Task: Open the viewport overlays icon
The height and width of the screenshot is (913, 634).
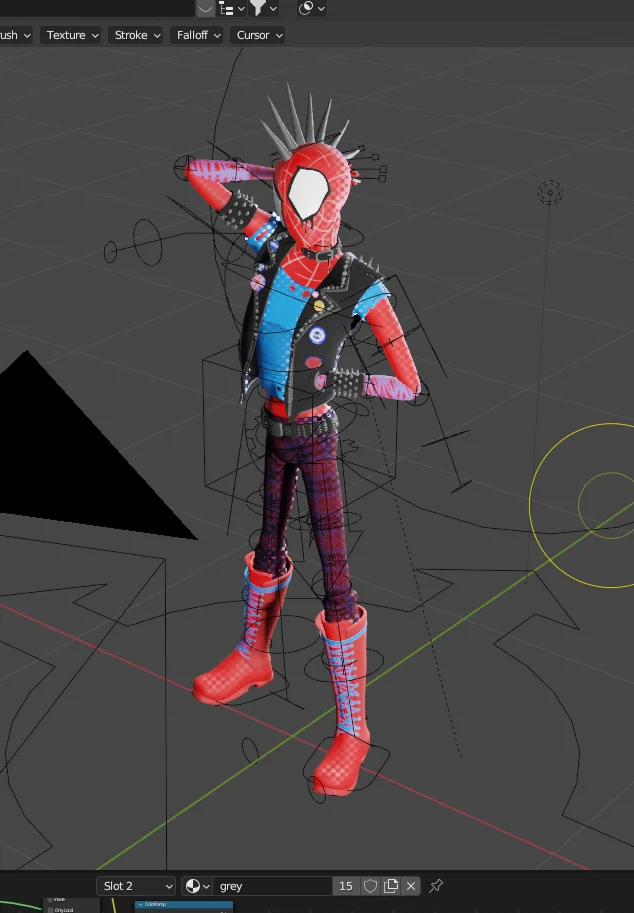Action: [306, 8]
